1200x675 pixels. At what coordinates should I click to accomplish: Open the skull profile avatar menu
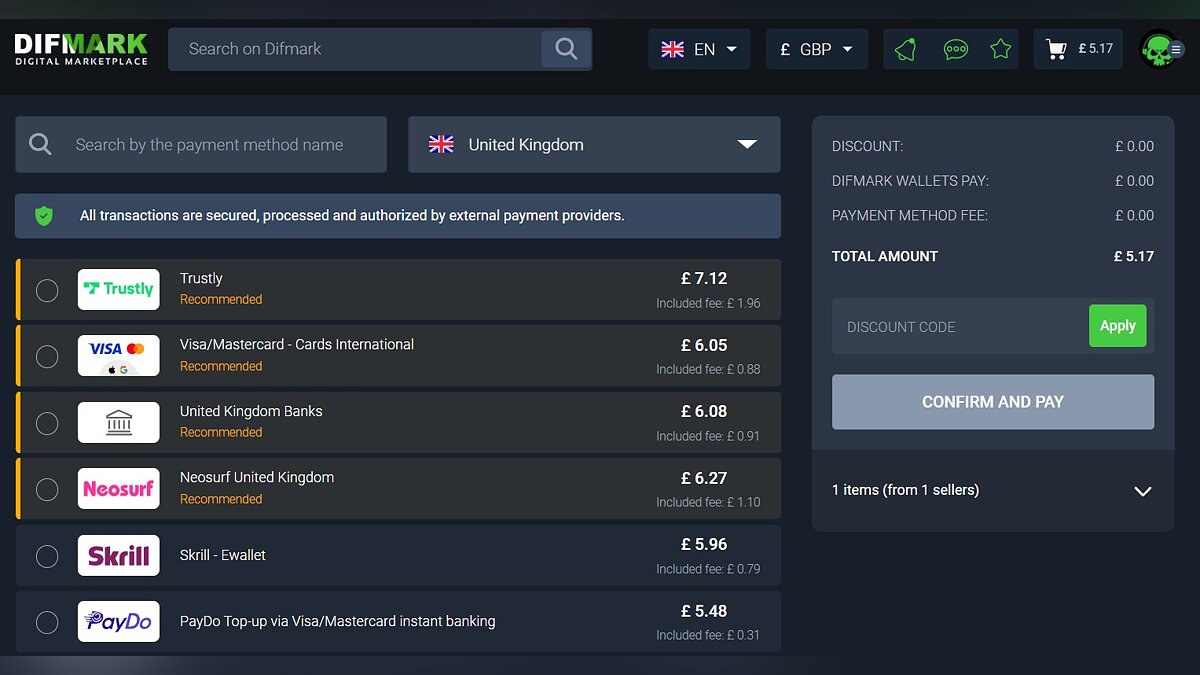[x=1160, y=49]
